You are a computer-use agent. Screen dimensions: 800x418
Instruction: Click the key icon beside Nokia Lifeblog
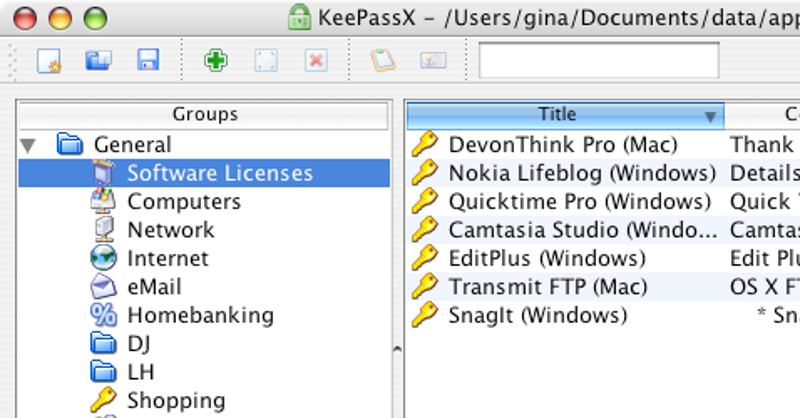tap(425, 173)
